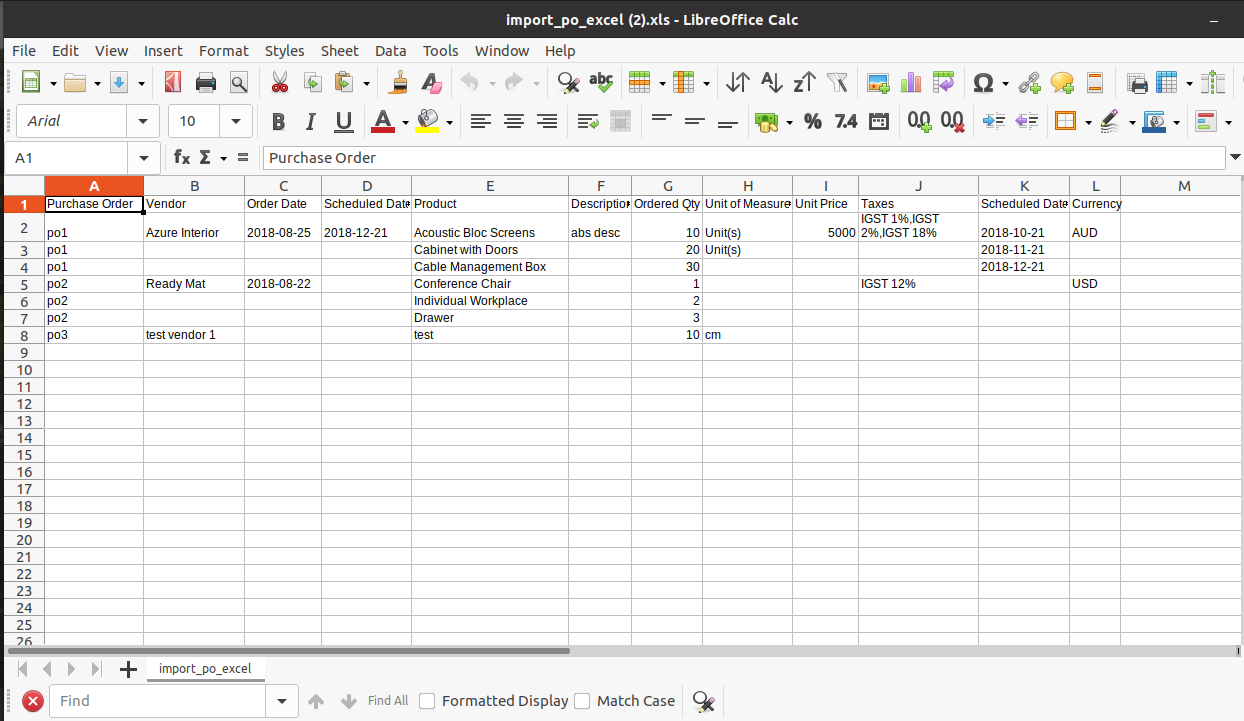Viewport: 1244px width, 721px height.
Task: Open the Sheet menu
Action: (340, 50)
